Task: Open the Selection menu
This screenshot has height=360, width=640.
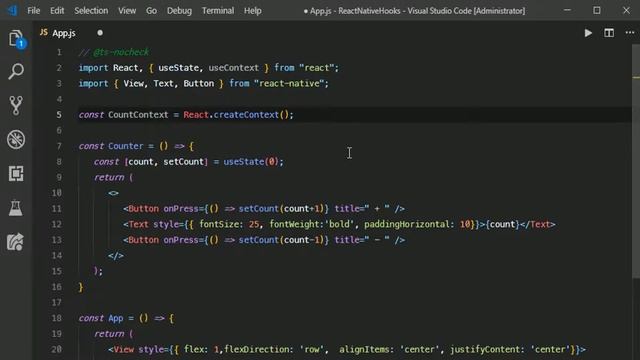Action: pos(91,11)
